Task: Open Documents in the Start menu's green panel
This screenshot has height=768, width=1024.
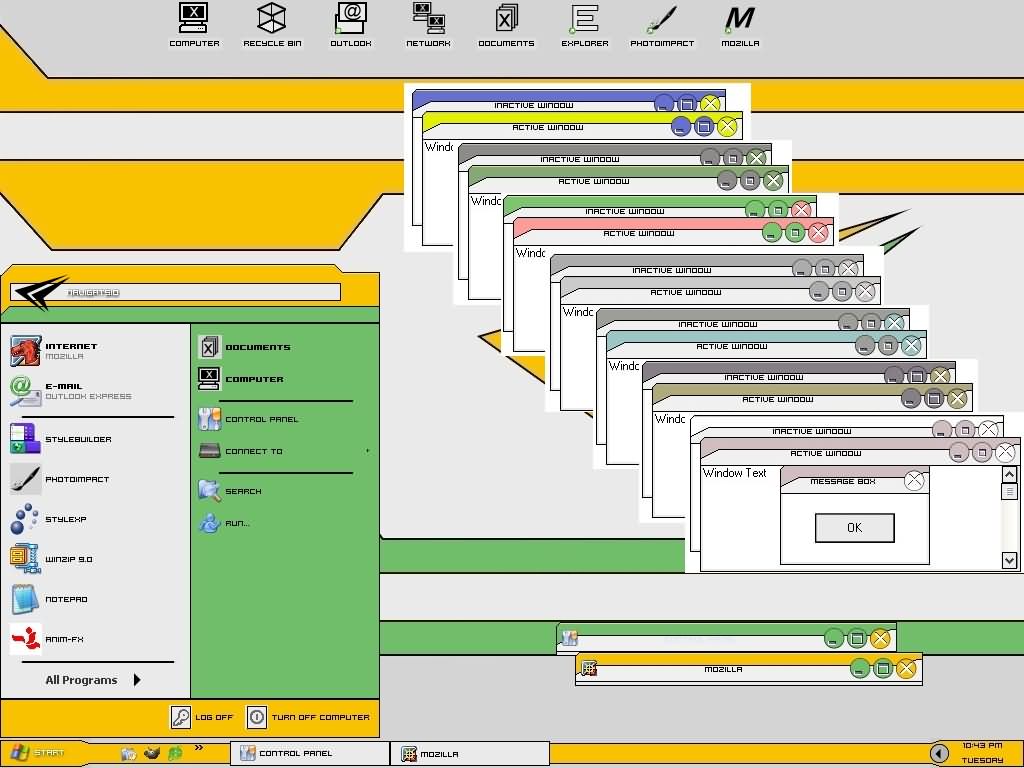Action: click(244, 347)
